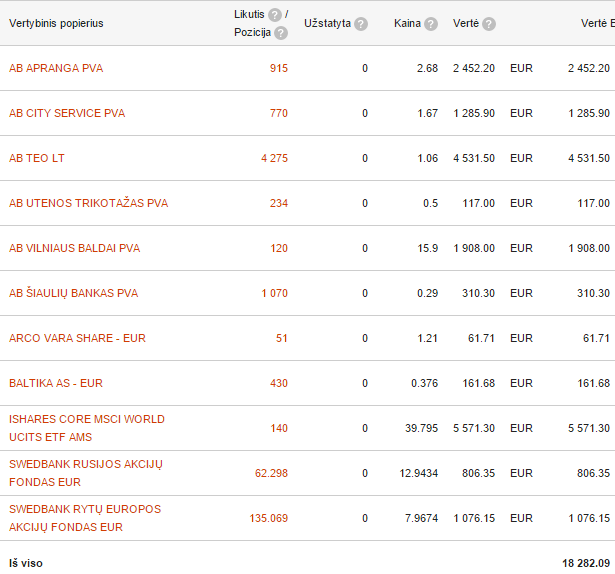
Task: Click the Užstatyta column header text
Action: (328, 23)
